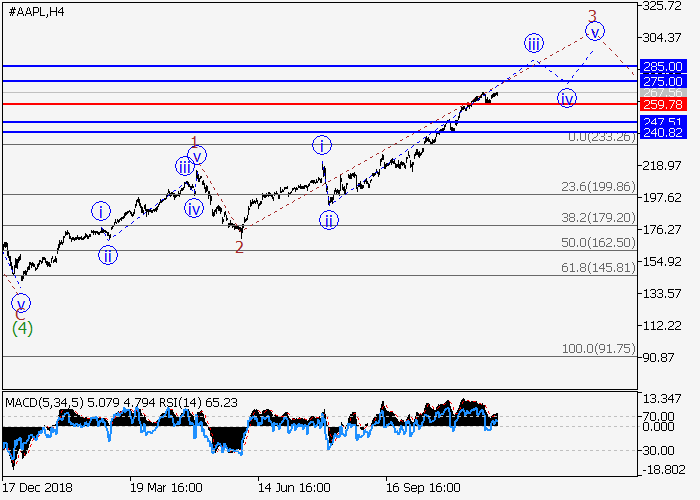
Task: Click the 90.87 price axis value
Action: pyautogui.click(x=658, y=358)
